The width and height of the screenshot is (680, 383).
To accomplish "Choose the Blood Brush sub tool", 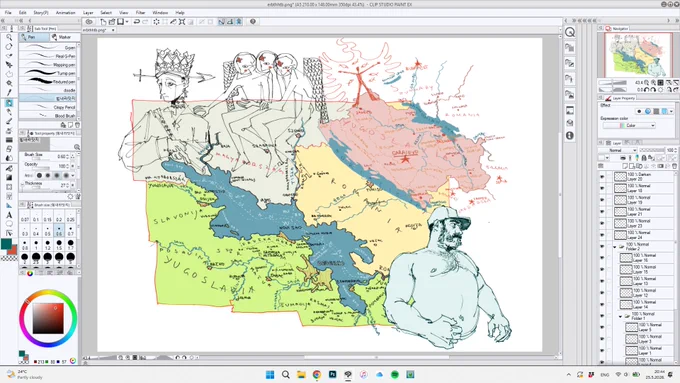I will coord(48,115).
